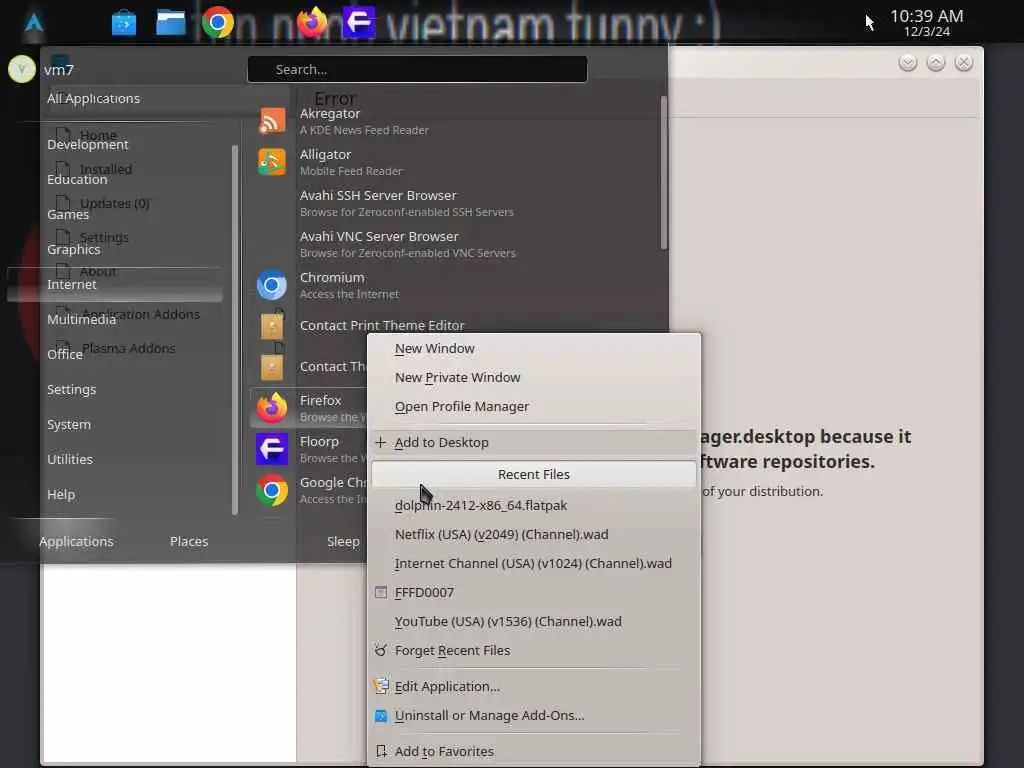Click Google Chrome icon in app list
This screenshot has width=1024, height=768.
[272, 490]
